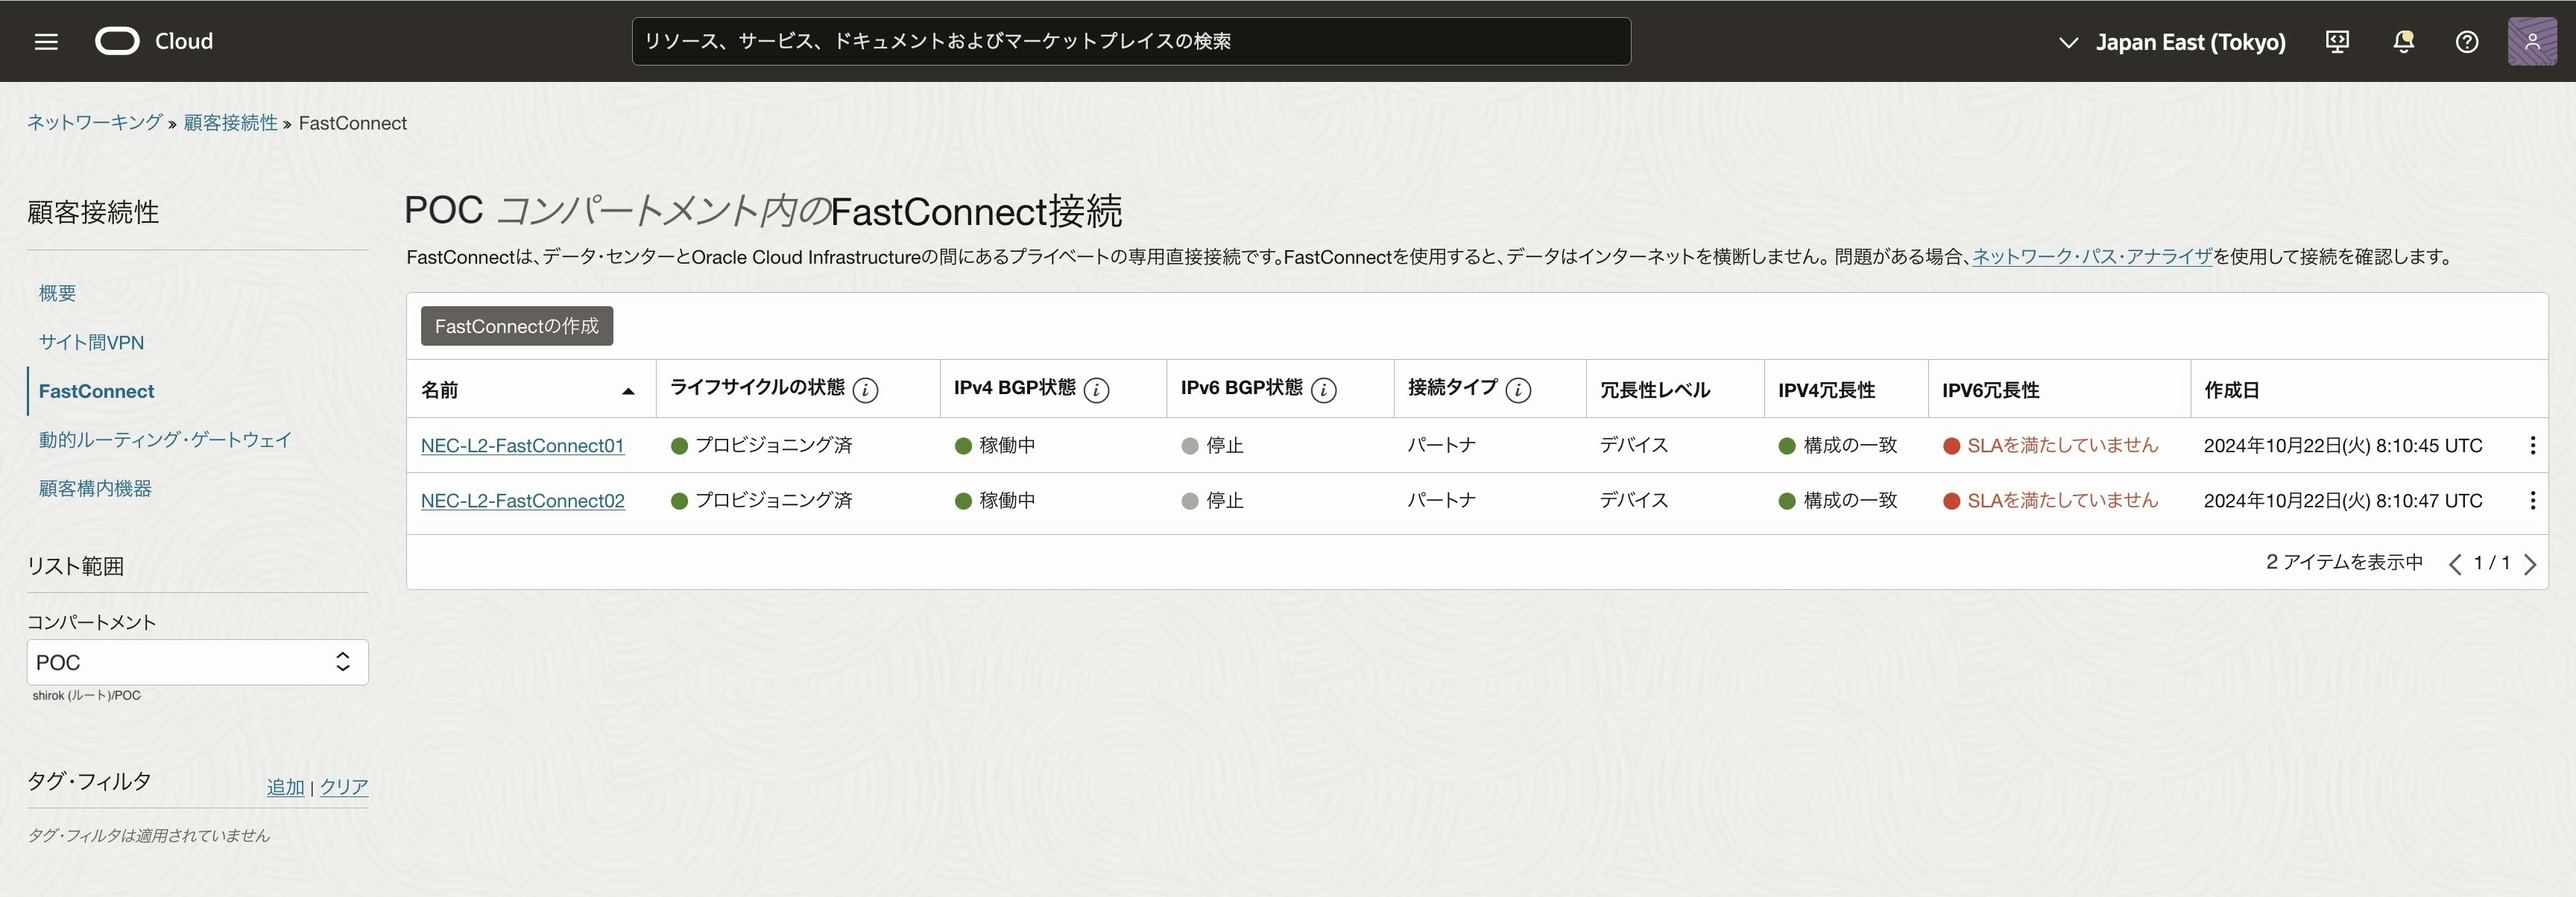Open the POC compartment dropdown
This screenshot has height=897, width=2576.
click(x=197, y=662)
